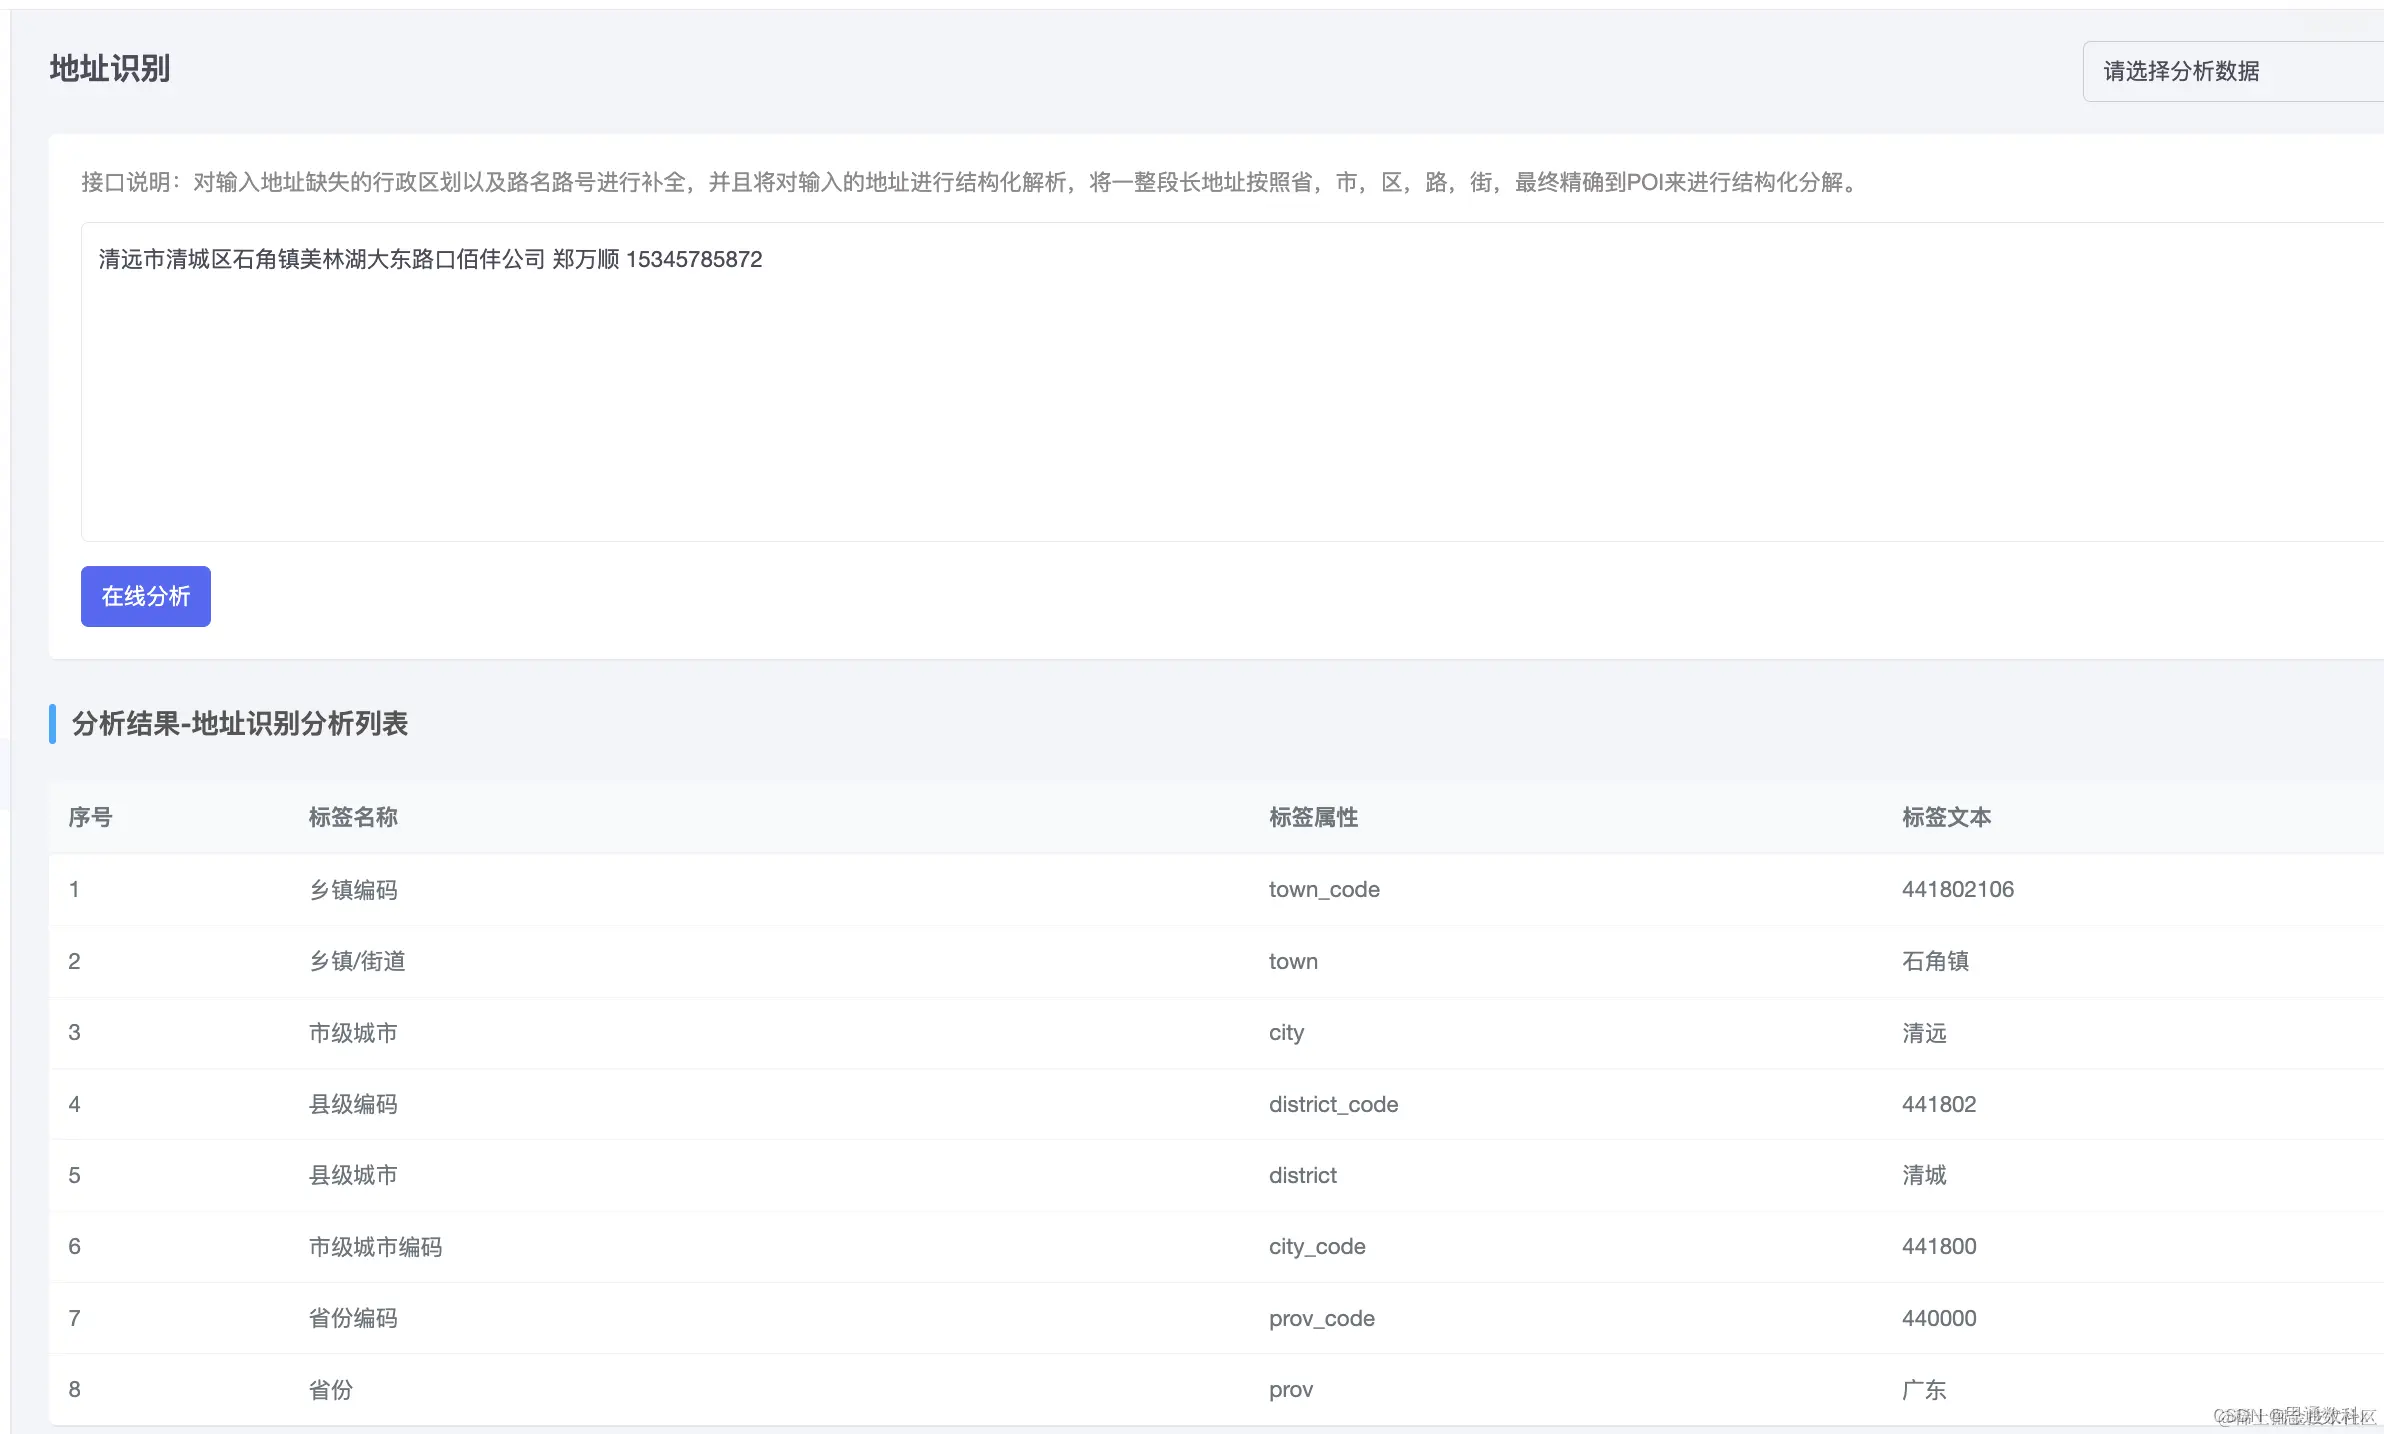Screen dimensions: 2384x1434
Task: Click the 石角镇 text cell
Action: 1935,961
